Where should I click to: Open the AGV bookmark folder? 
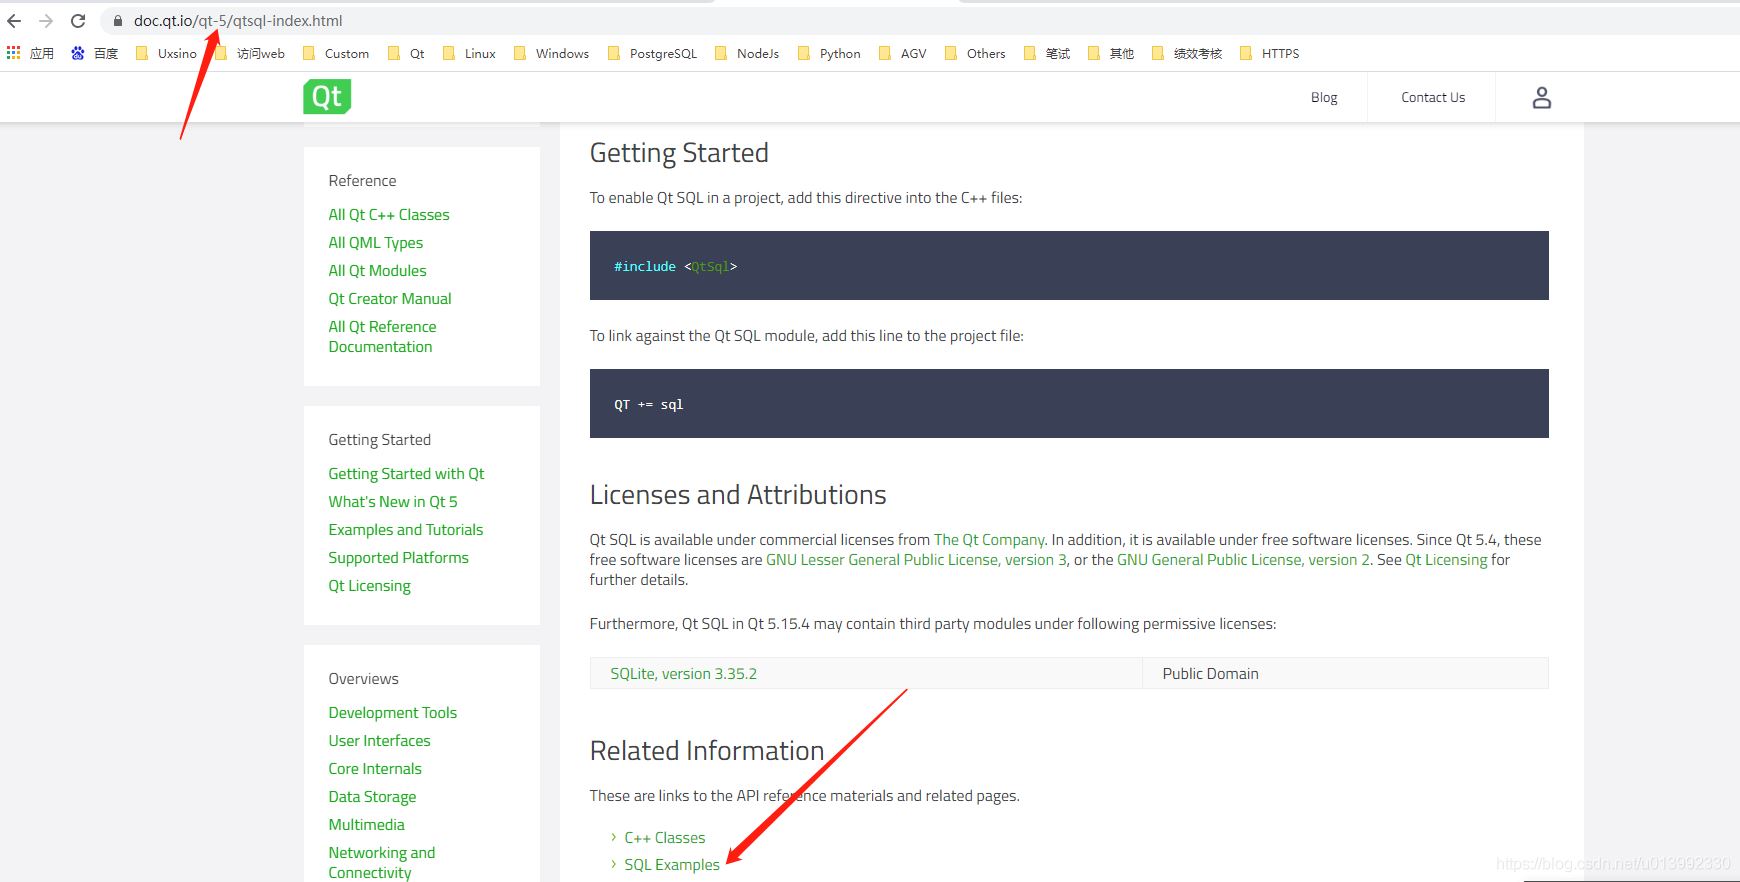coord(903,53)
